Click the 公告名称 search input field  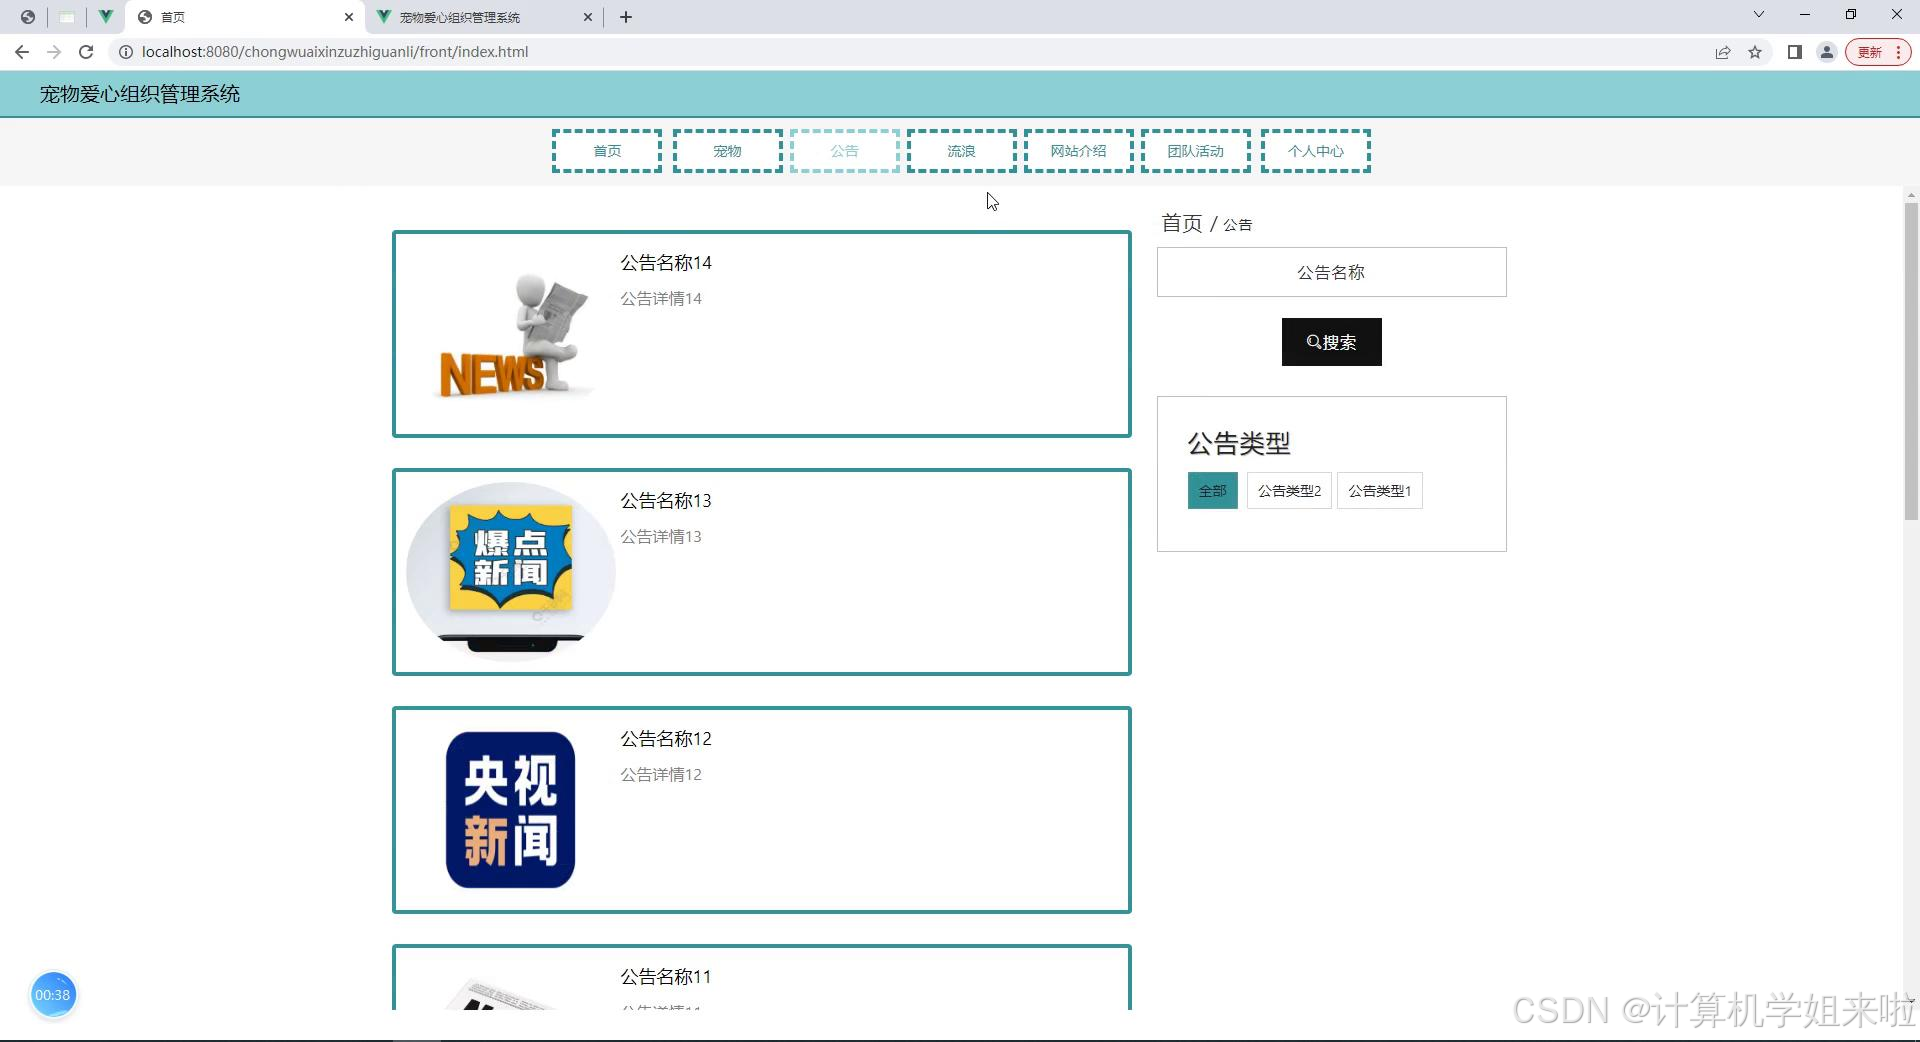tap(1332, 272)
